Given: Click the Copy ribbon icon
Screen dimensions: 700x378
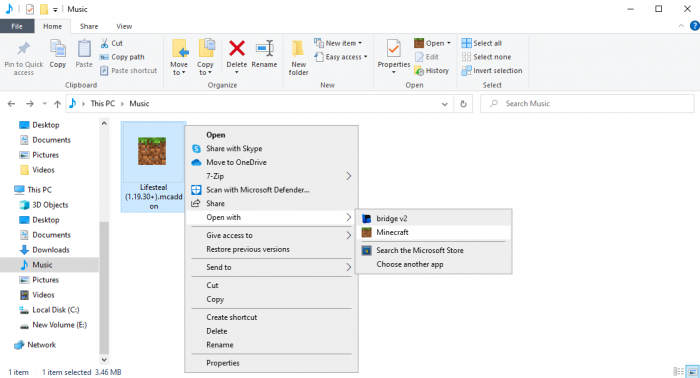Looking at the screenshot, I should 58,48.
